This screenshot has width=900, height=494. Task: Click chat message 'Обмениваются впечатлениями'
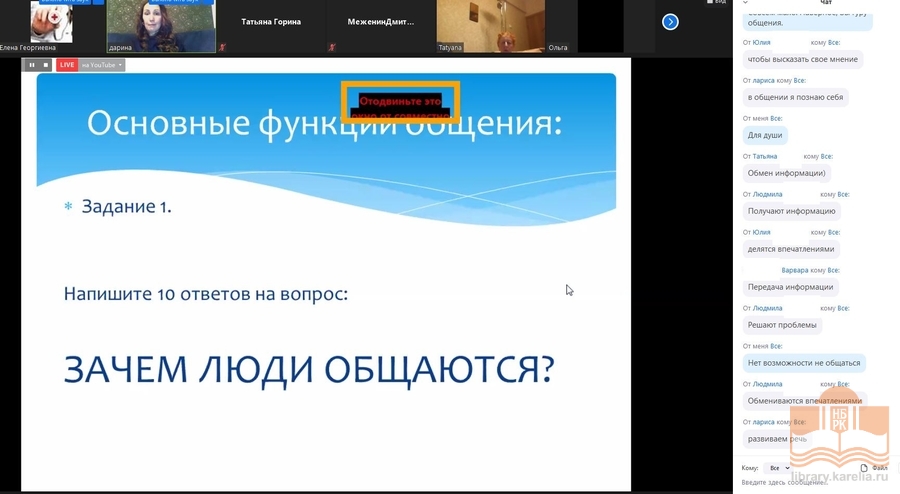[804, 400]
